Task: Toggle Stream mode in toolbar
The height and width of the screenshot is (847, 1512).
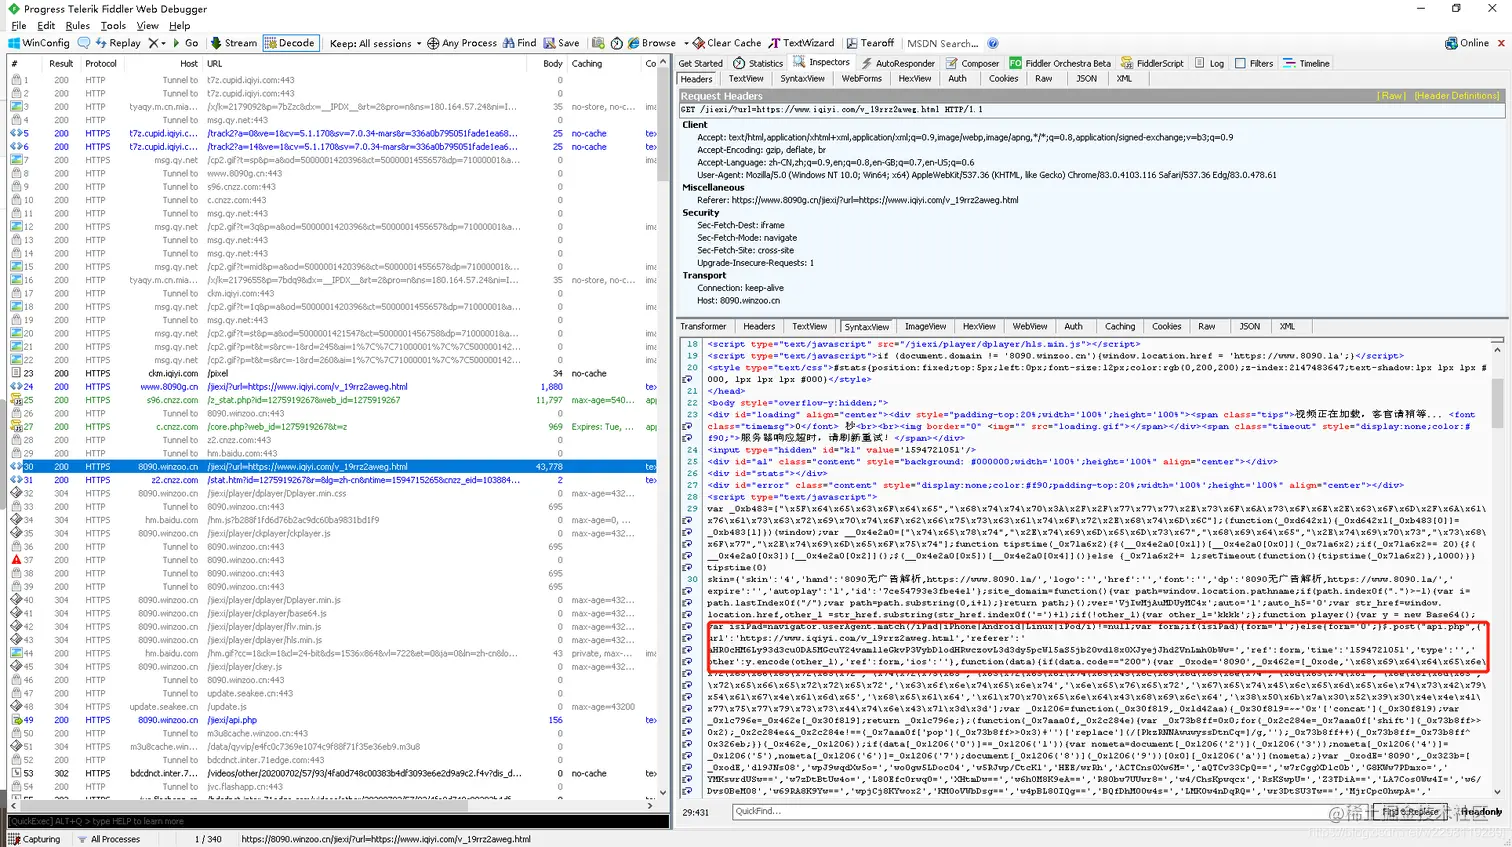Action: coord(233,43)
